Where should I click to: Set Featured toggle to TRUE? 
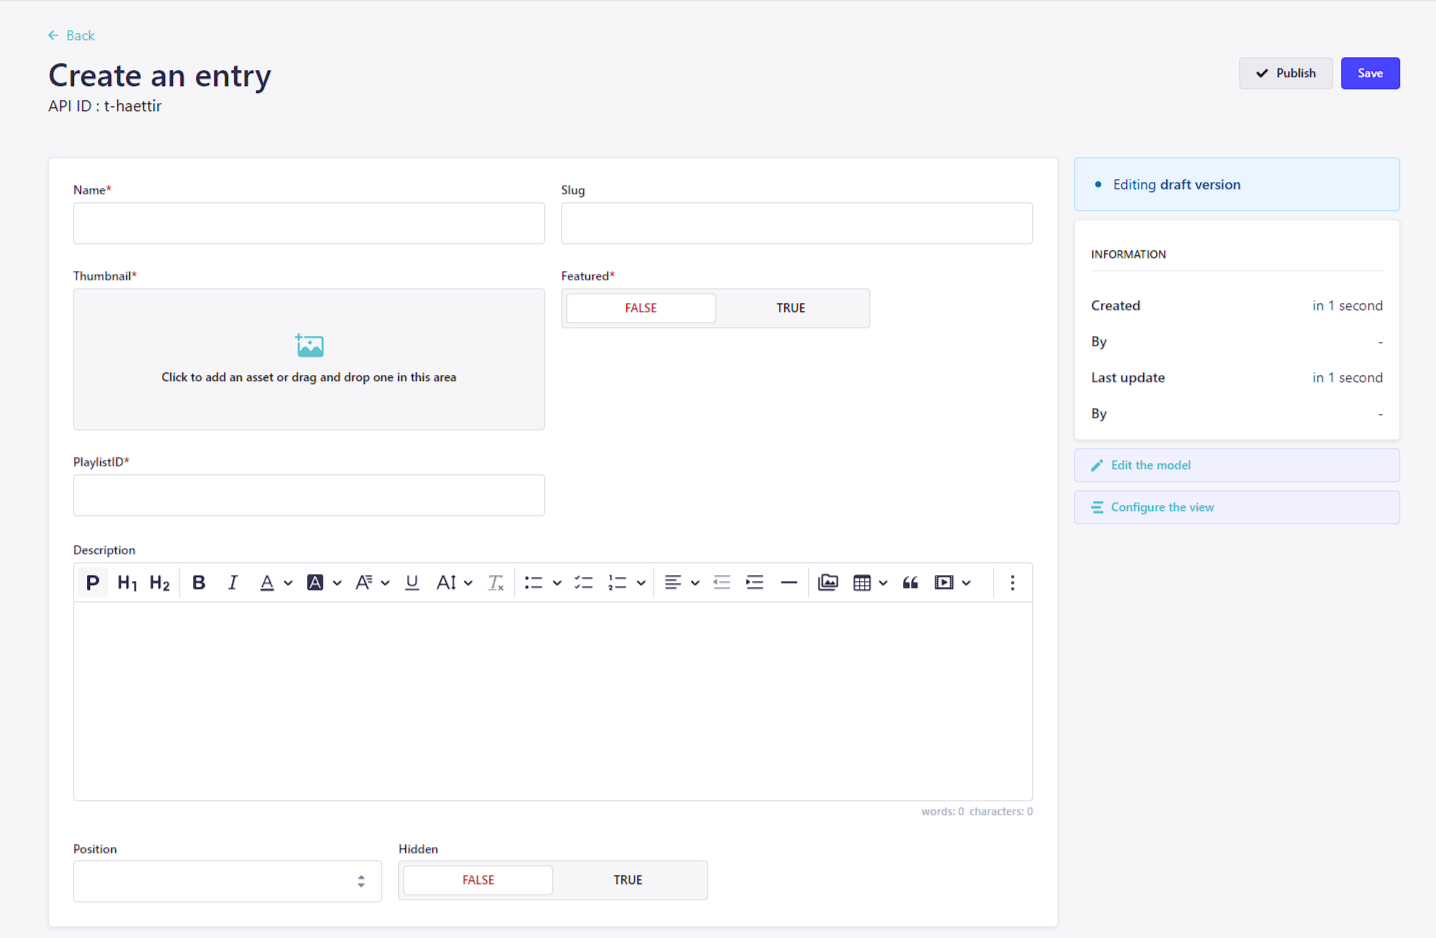point(791,308)
